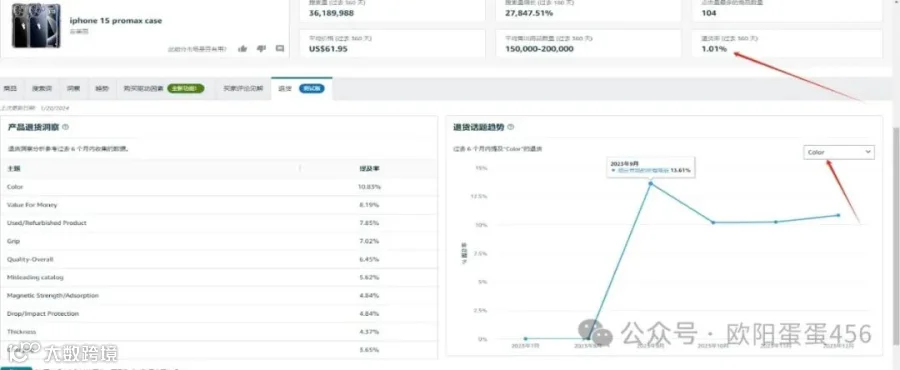Click the thumbs-down feedback icon
900x370 pixels.
pos(261,49)
